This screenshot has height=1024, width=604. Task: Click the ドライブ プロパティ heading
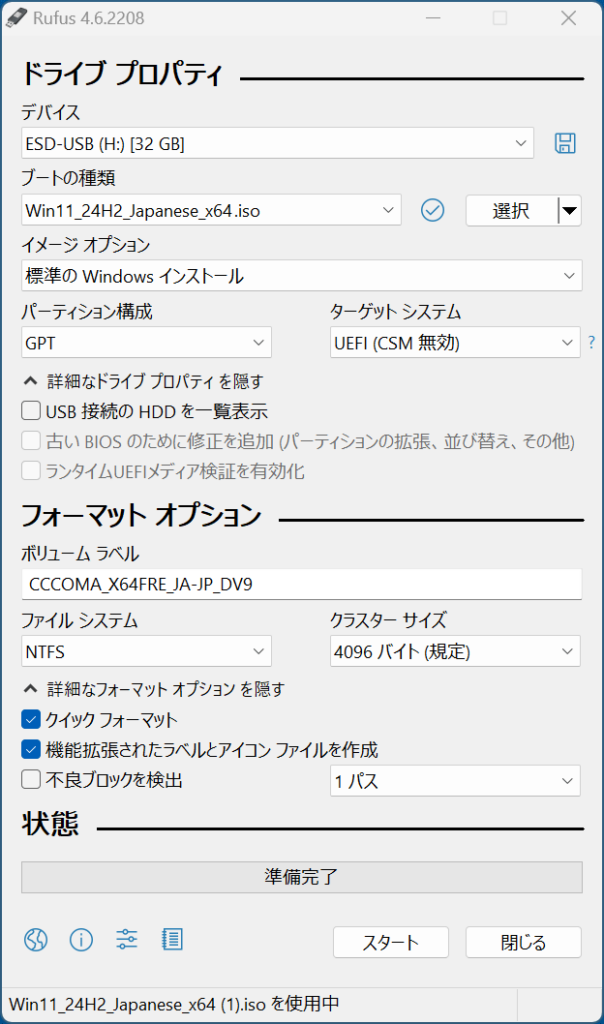tap(122, 74)
